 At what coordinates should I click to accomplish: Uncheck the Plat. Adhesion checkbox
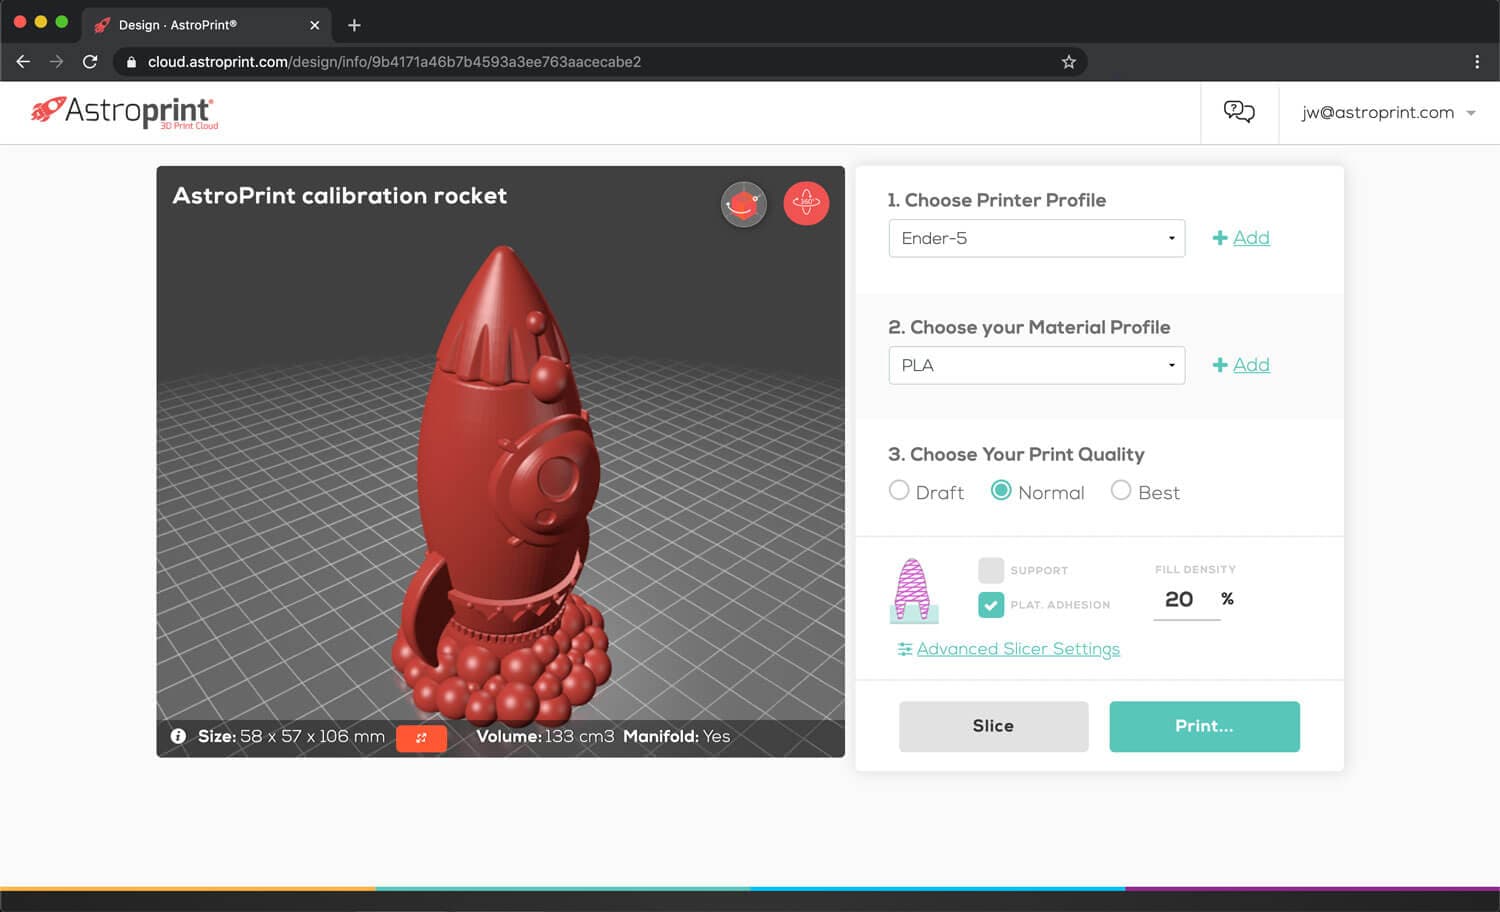pos(990,605)
